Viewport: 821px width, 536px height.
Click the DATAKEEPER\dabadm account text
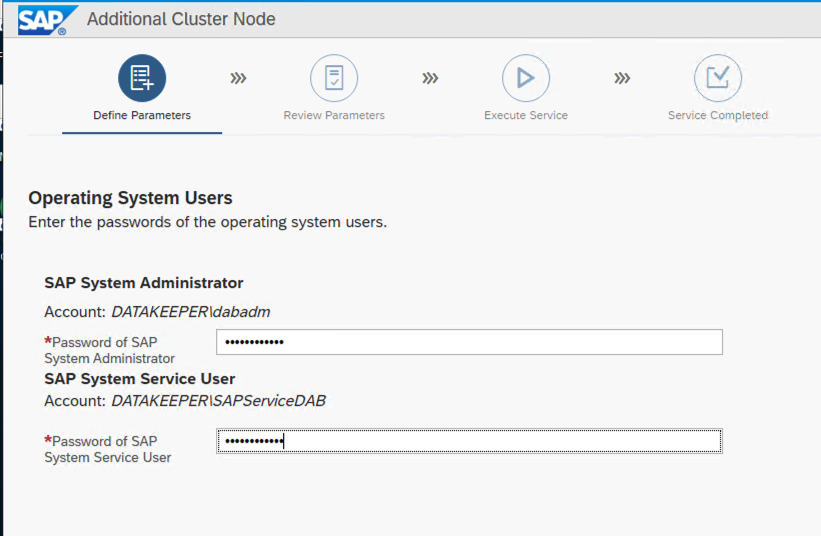(191, 311)
